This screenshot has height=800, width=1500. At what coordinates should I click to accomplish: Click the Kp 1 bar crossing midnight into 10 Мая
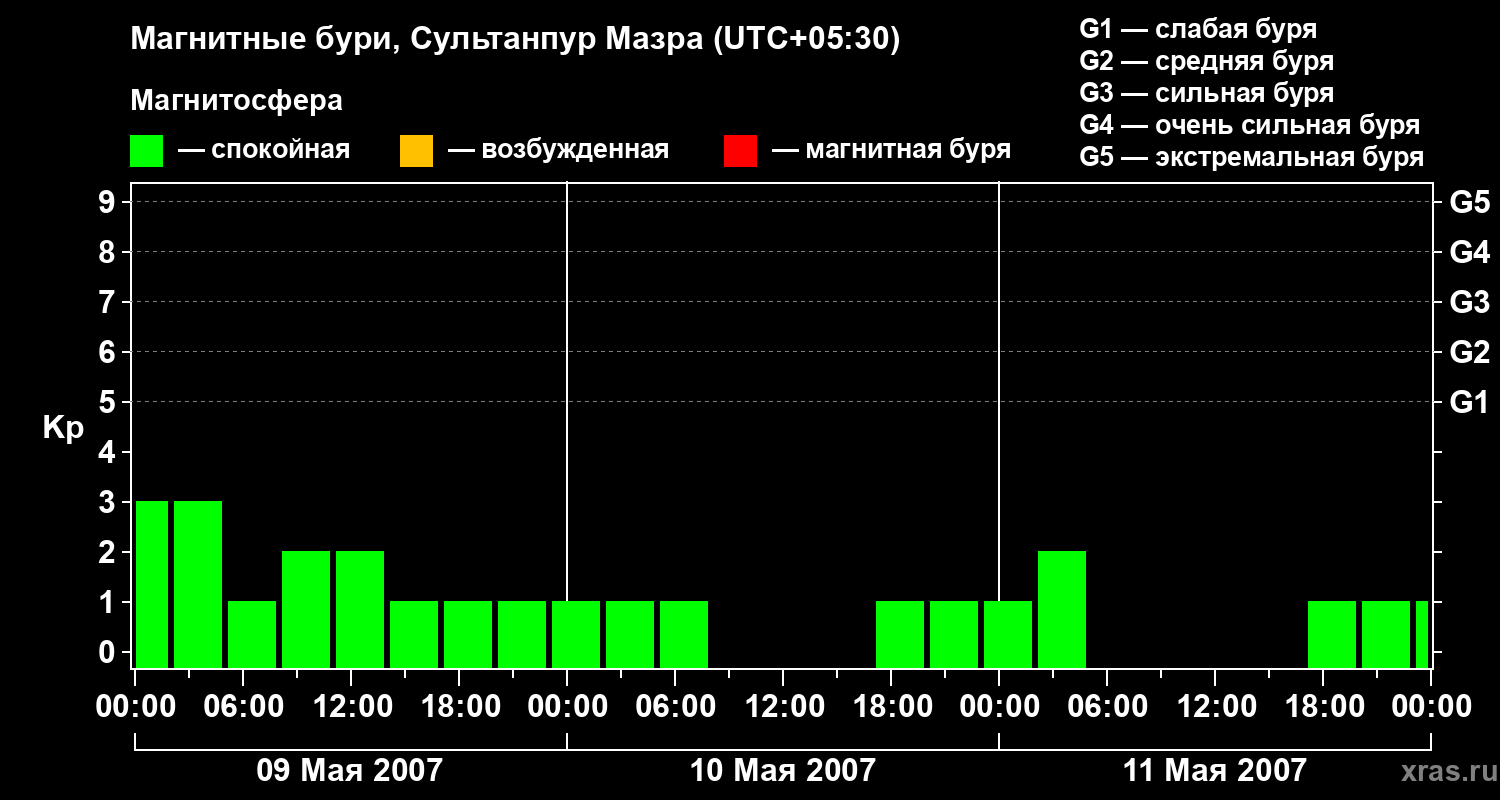click(576, 634)
